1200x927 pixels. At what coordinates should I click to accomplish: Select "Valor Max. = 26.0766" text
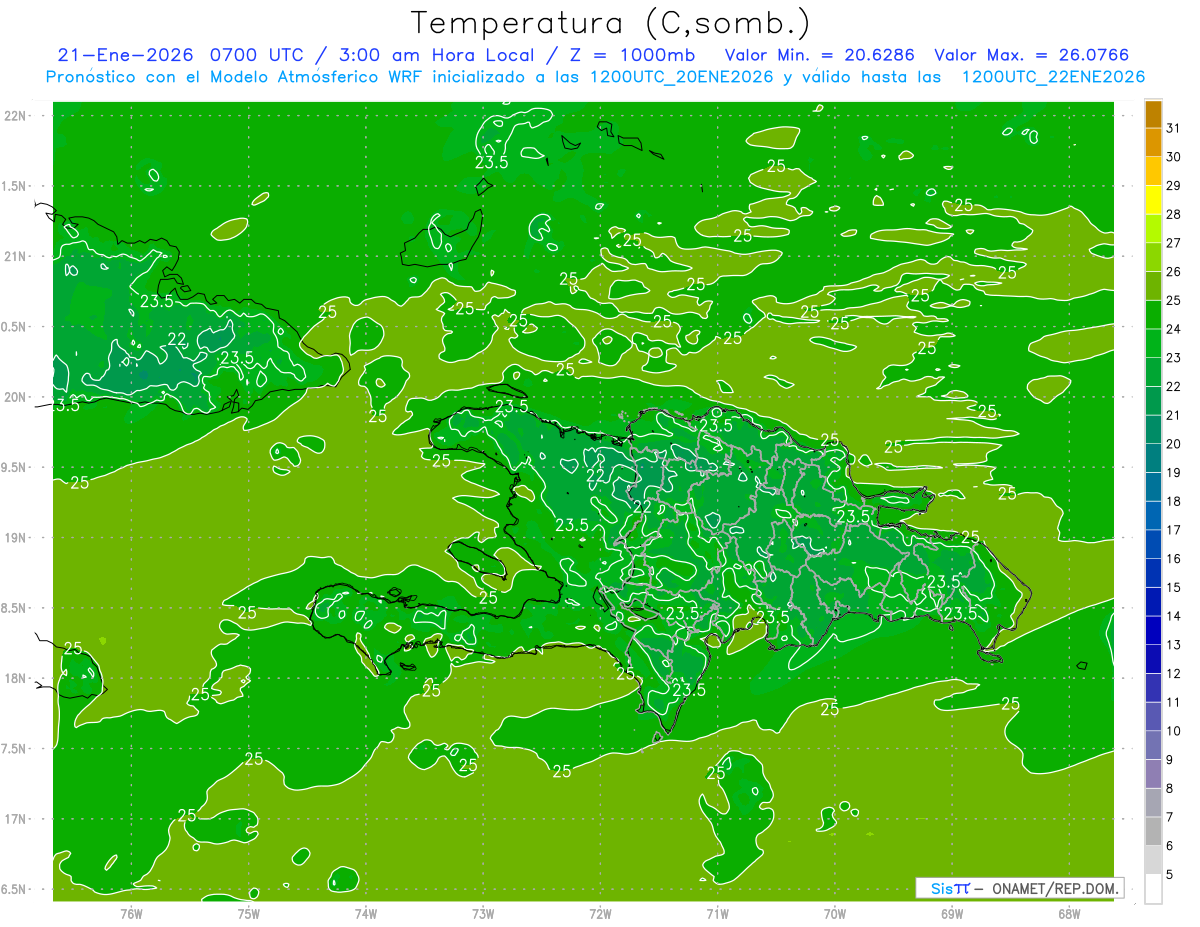[x=1032, y=55]
